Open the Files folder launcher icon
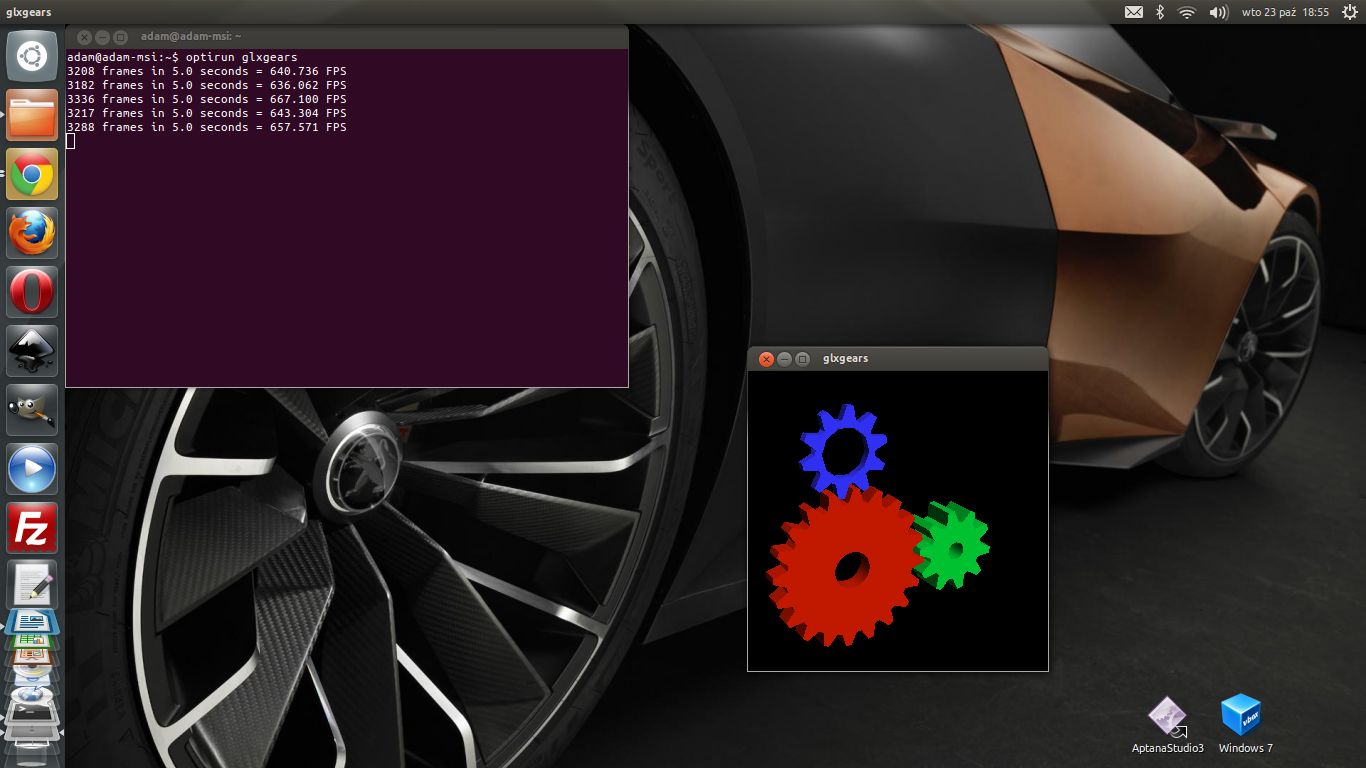 tap(32, 115)
